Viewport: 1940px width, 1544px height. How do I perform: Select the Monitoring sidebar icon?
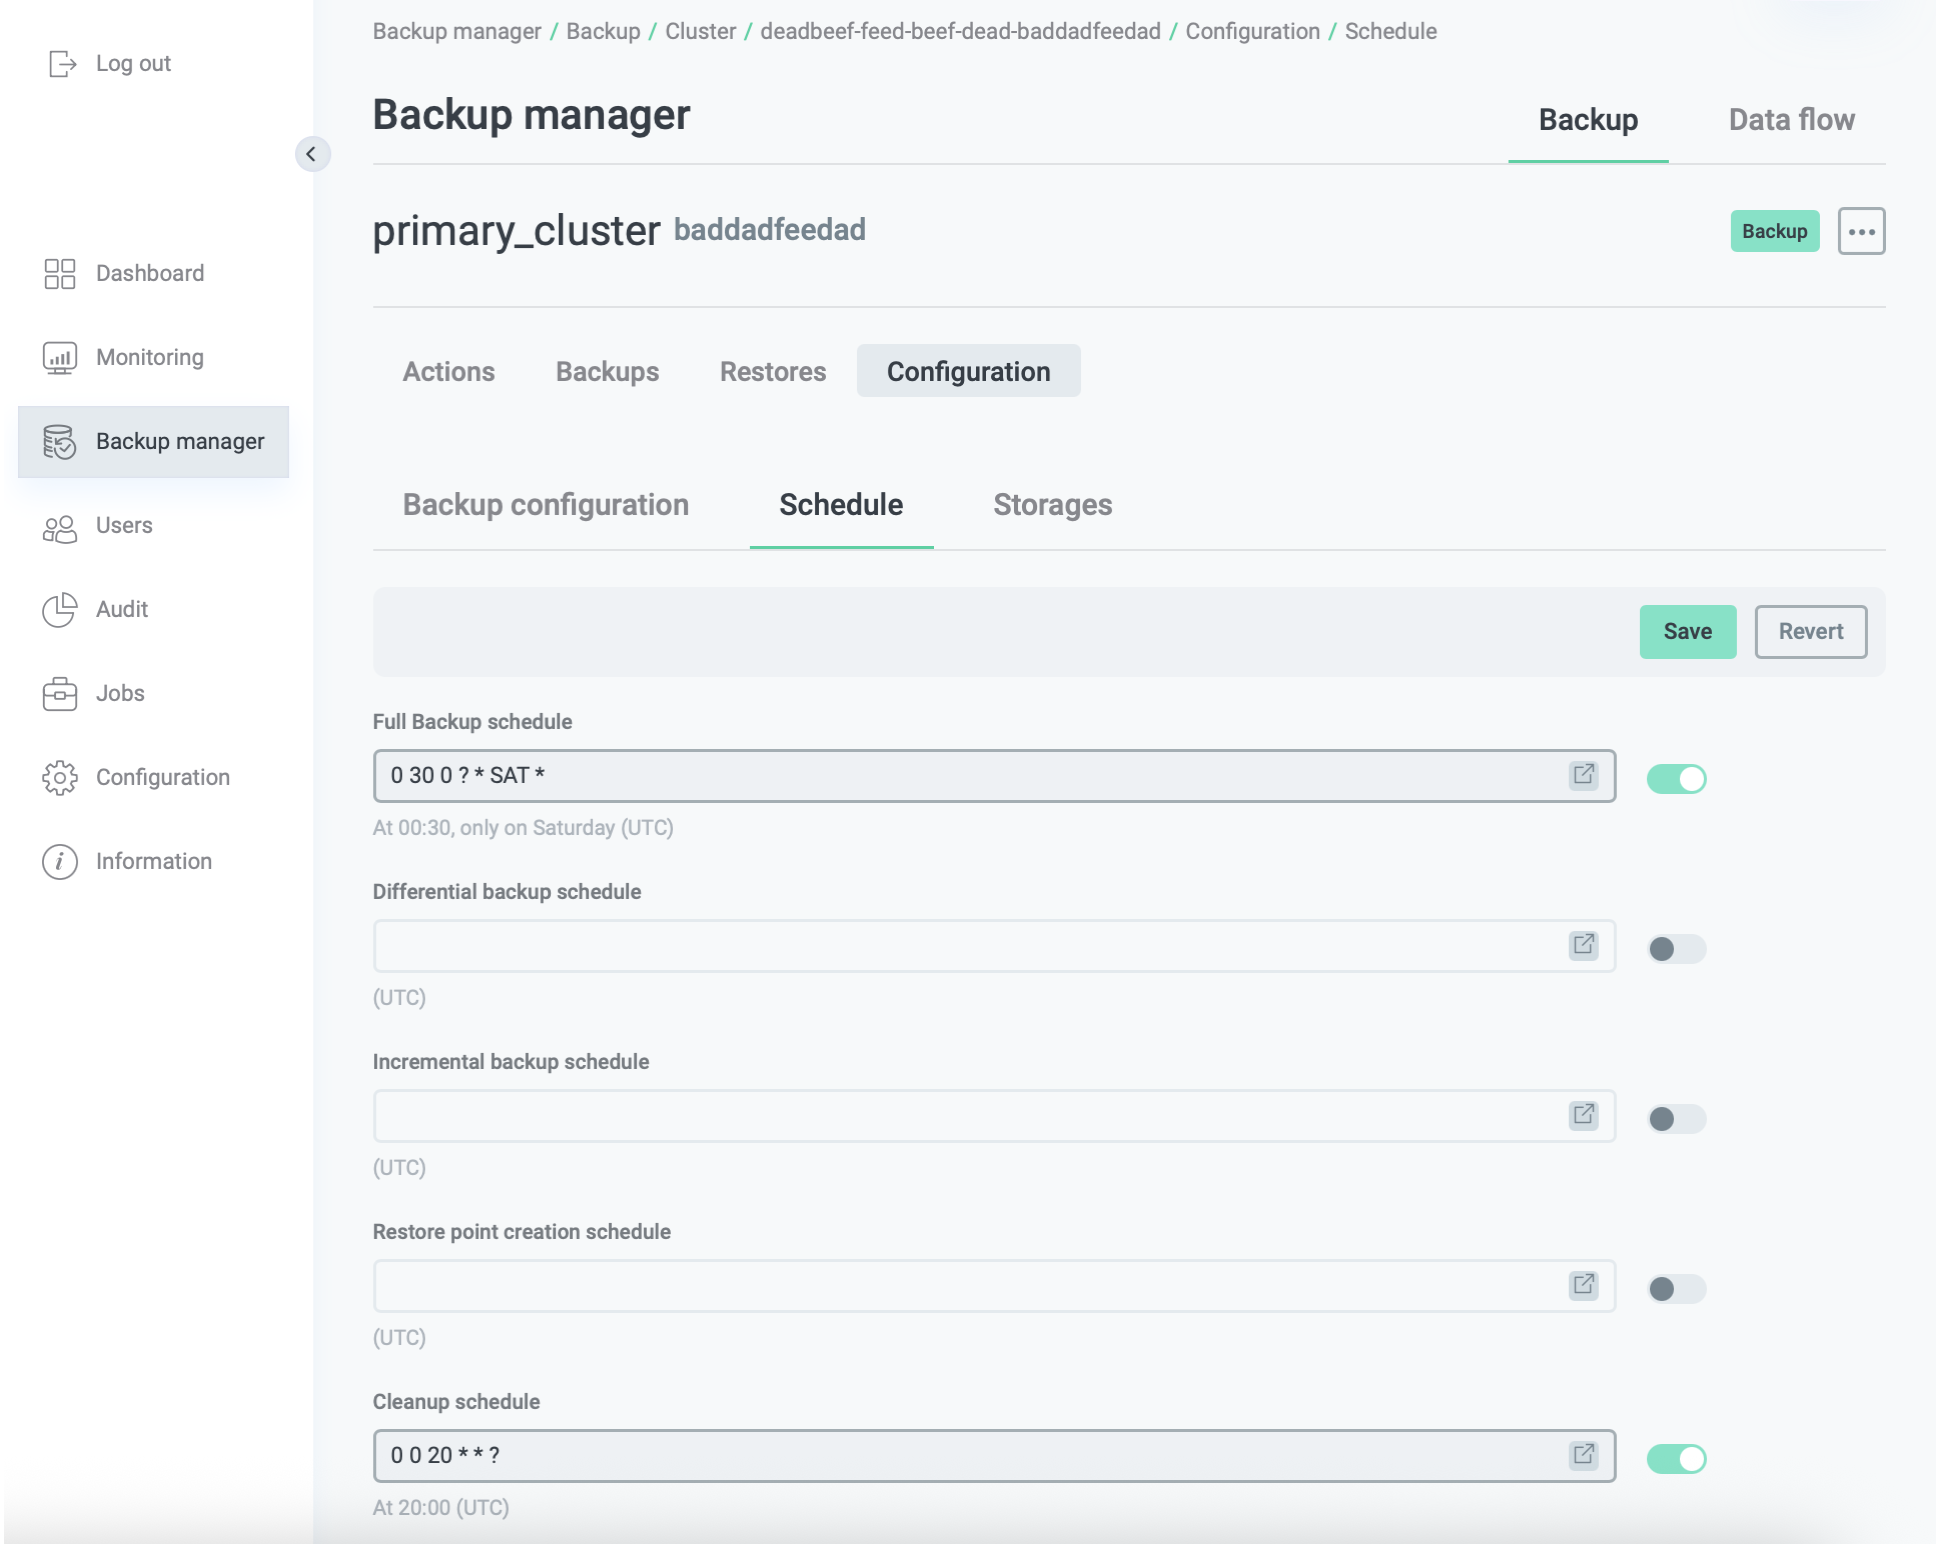[58, 357]
